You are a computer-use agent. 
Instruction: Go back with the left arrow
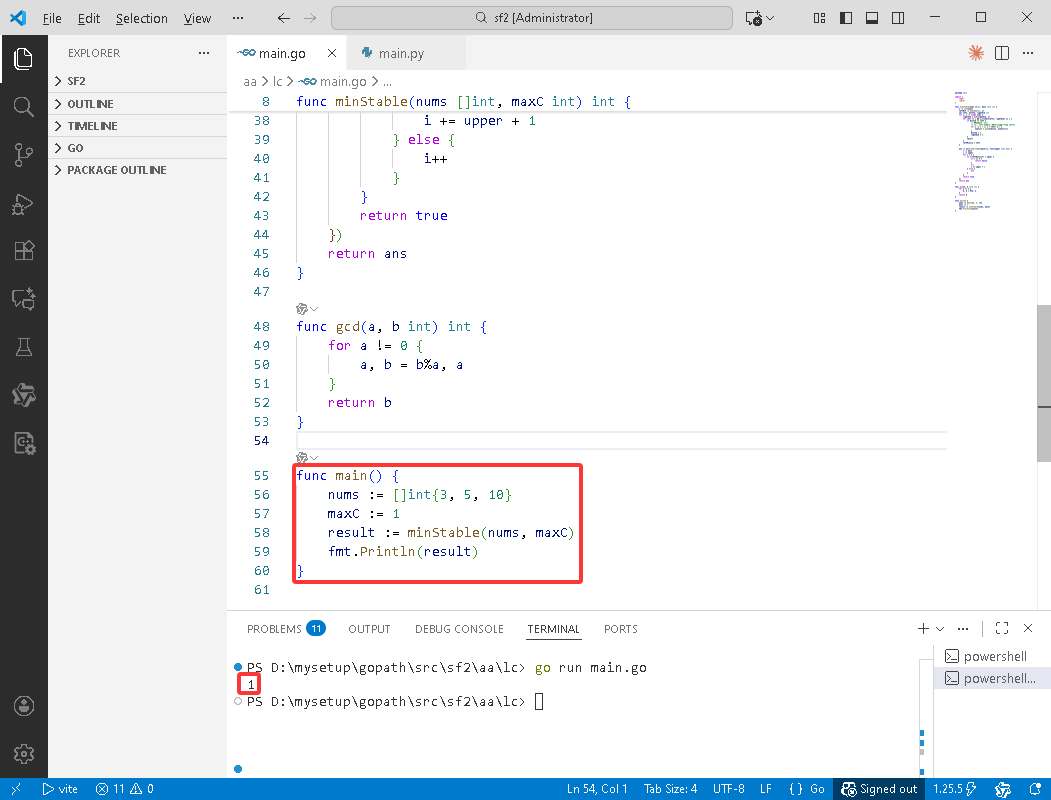284,18
